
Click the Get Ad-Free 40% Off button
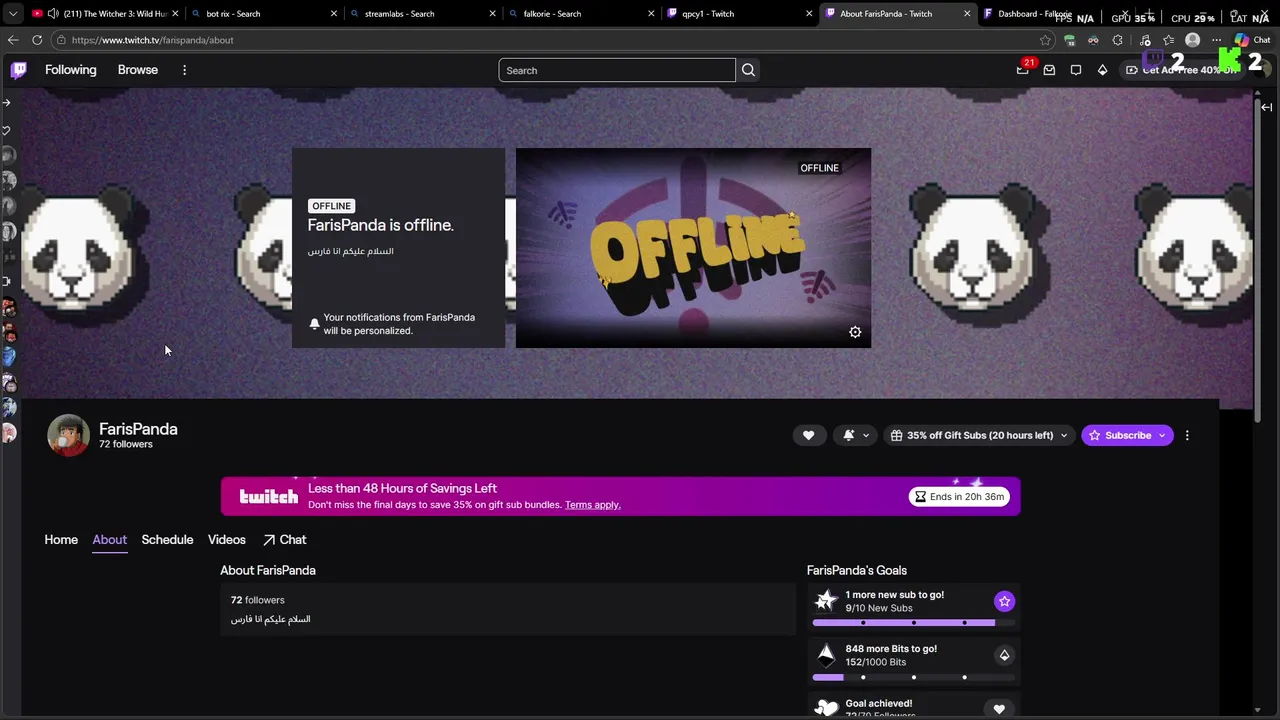tap(1182, 70)
